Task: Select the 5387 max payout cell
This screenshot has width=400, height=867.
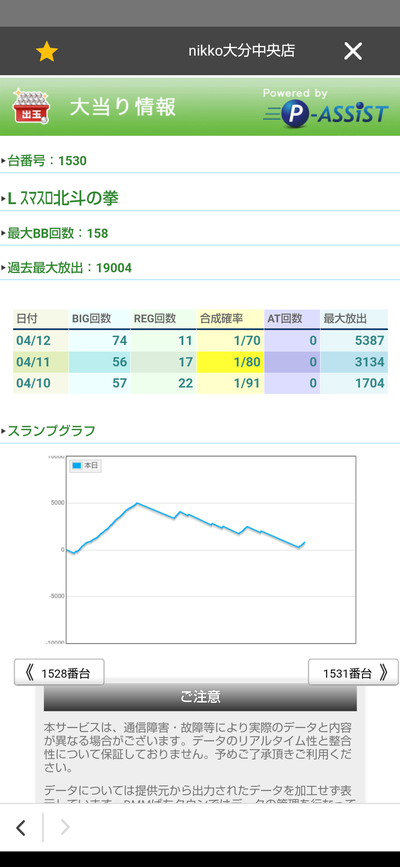Action: (x=354, y=341)
